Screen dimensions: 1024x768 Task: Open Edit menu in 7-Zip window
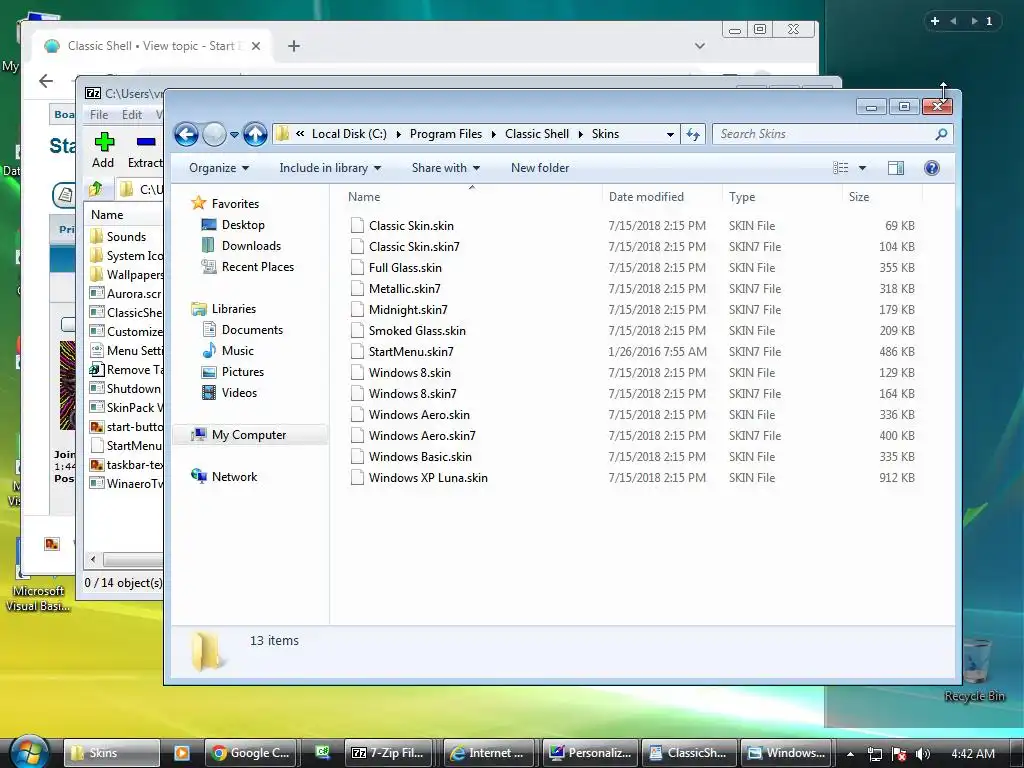pyautogui.click(x=131, y=114)
